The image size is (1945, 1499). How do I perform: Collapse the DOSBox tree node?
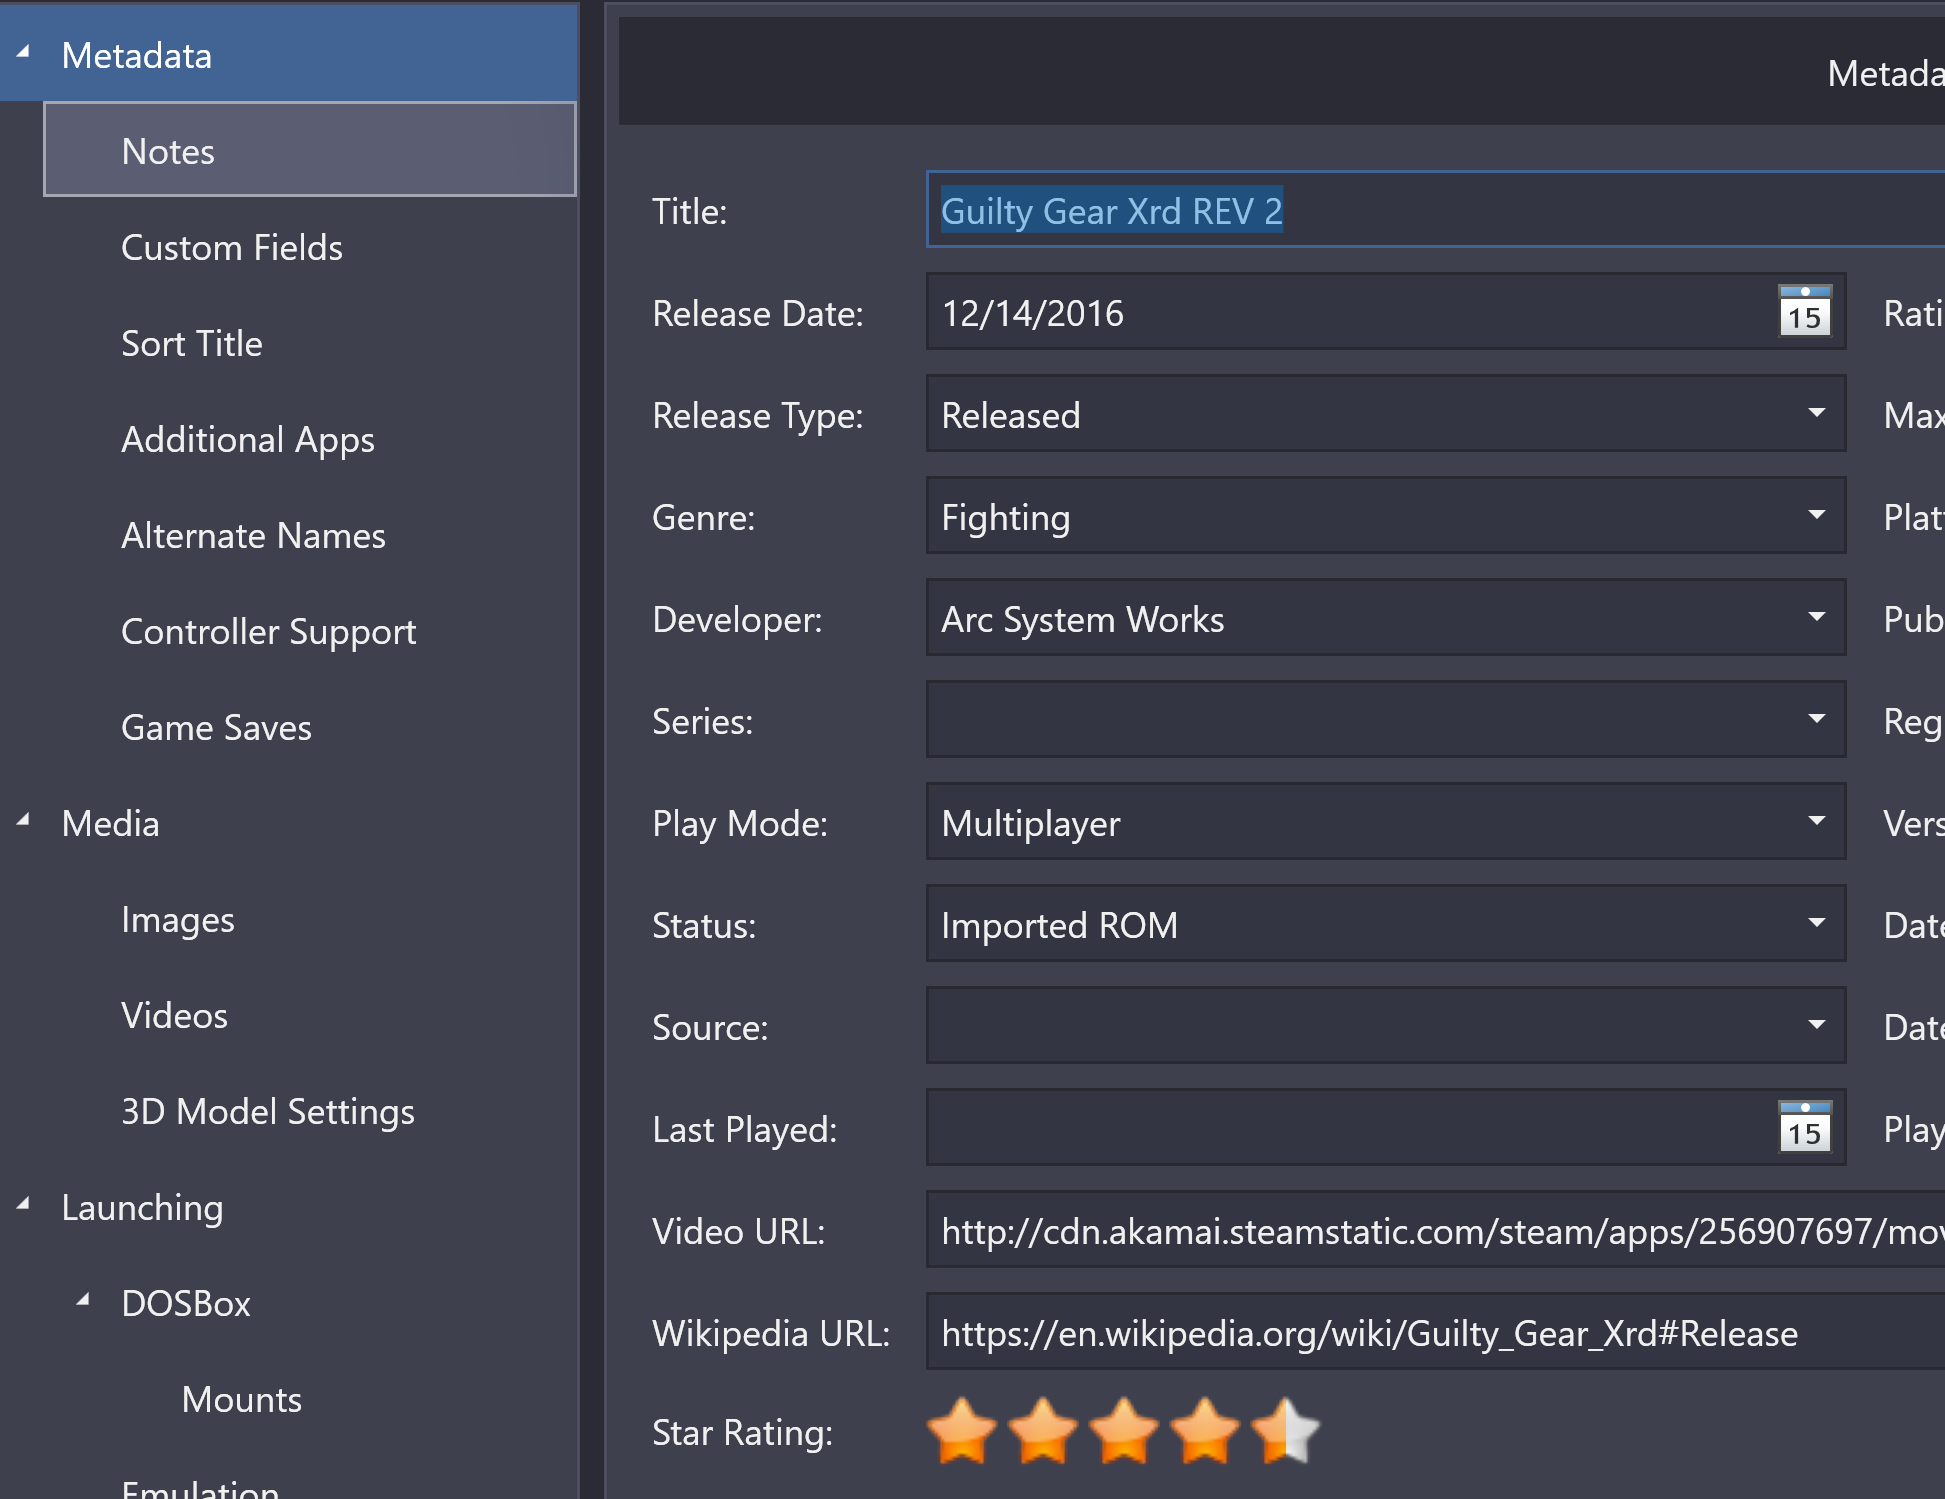(x=83, y=1300)
